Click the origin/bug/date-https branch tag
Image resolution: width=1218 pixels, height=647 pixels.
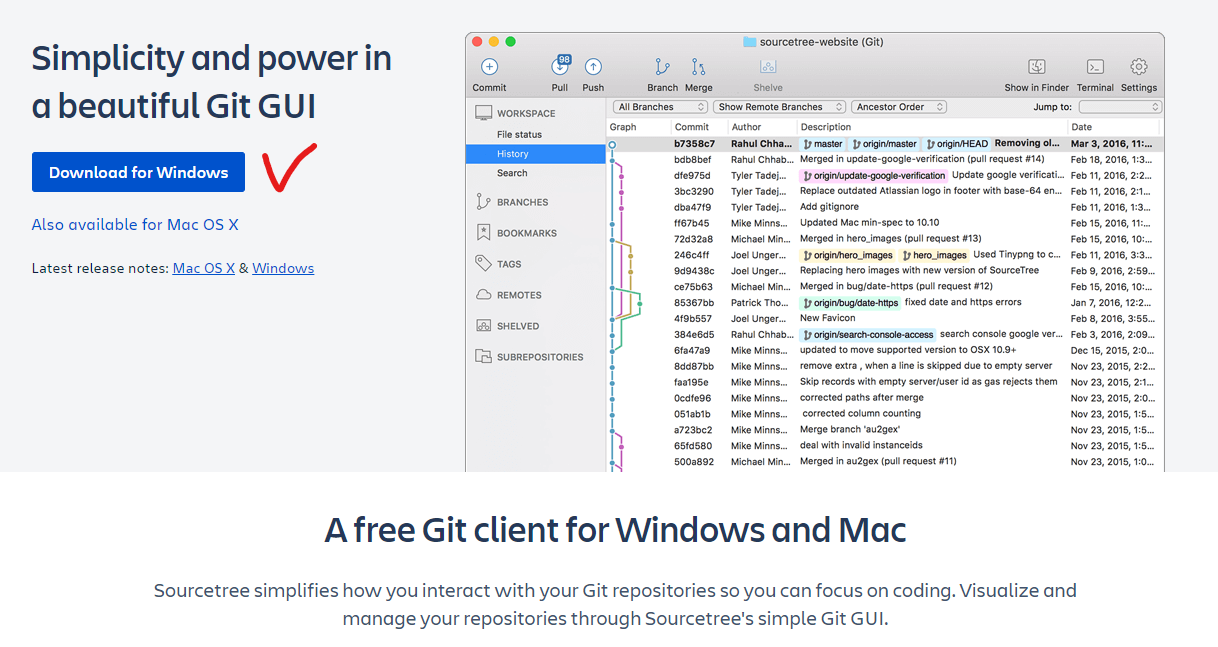[x=850, y=302]
